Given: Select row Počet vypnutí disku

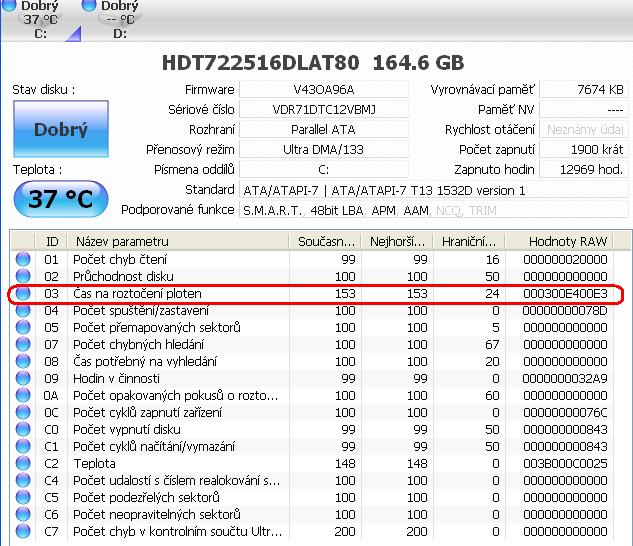Looking at the screenshot, I should [312, 429].
